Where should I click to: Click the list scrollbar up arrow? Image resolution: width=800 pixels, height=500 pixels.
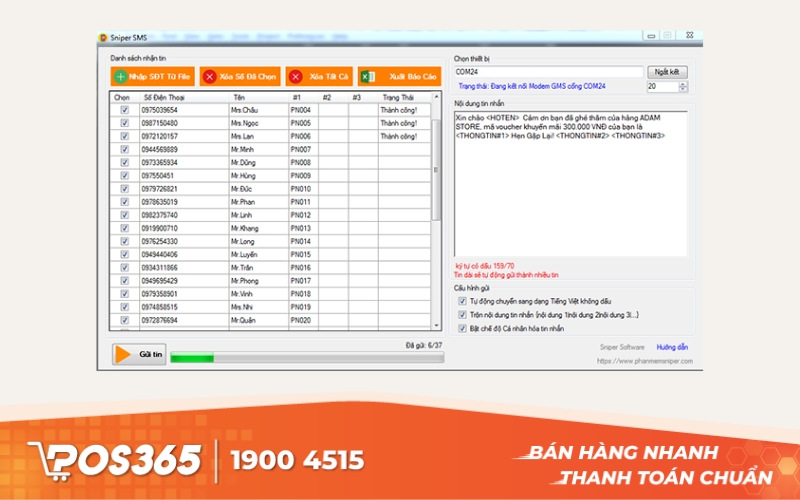436,96
